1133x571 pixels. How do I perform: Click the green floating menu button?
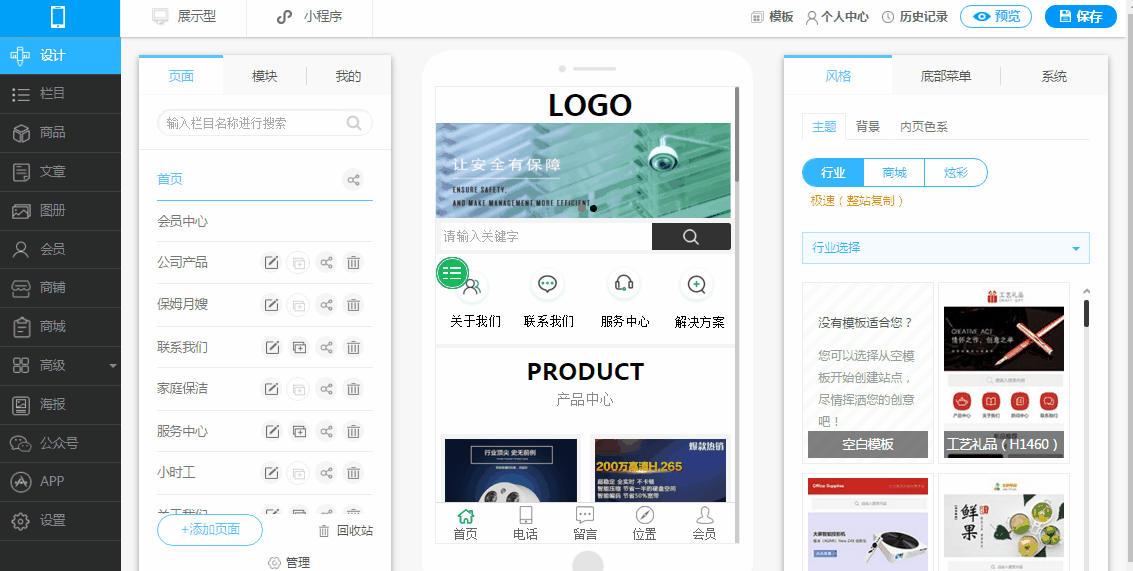tap(452, 273)
